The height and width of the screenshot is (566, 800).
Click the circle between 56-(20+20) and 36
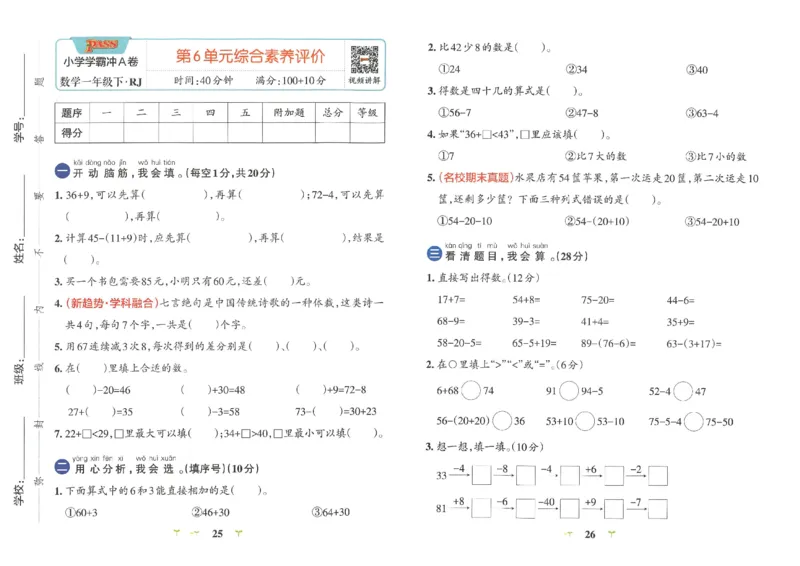pyautogui.click(x=502, y=421)
